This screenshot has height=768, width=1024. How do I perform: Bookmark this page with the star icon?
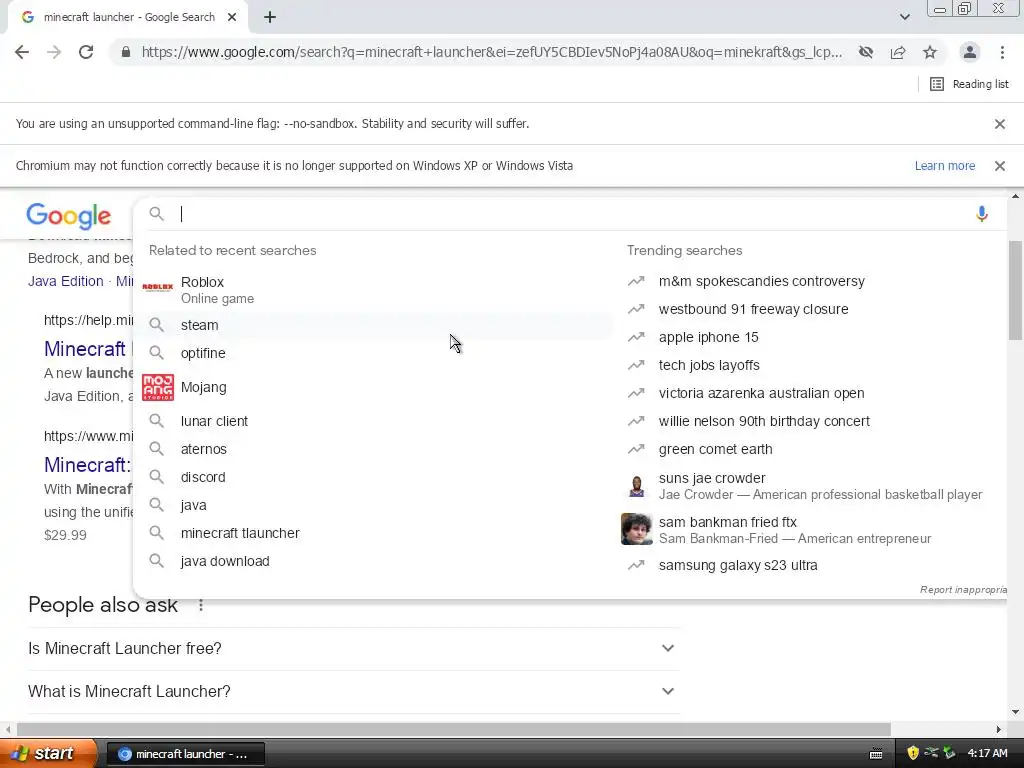pos(930,52)
